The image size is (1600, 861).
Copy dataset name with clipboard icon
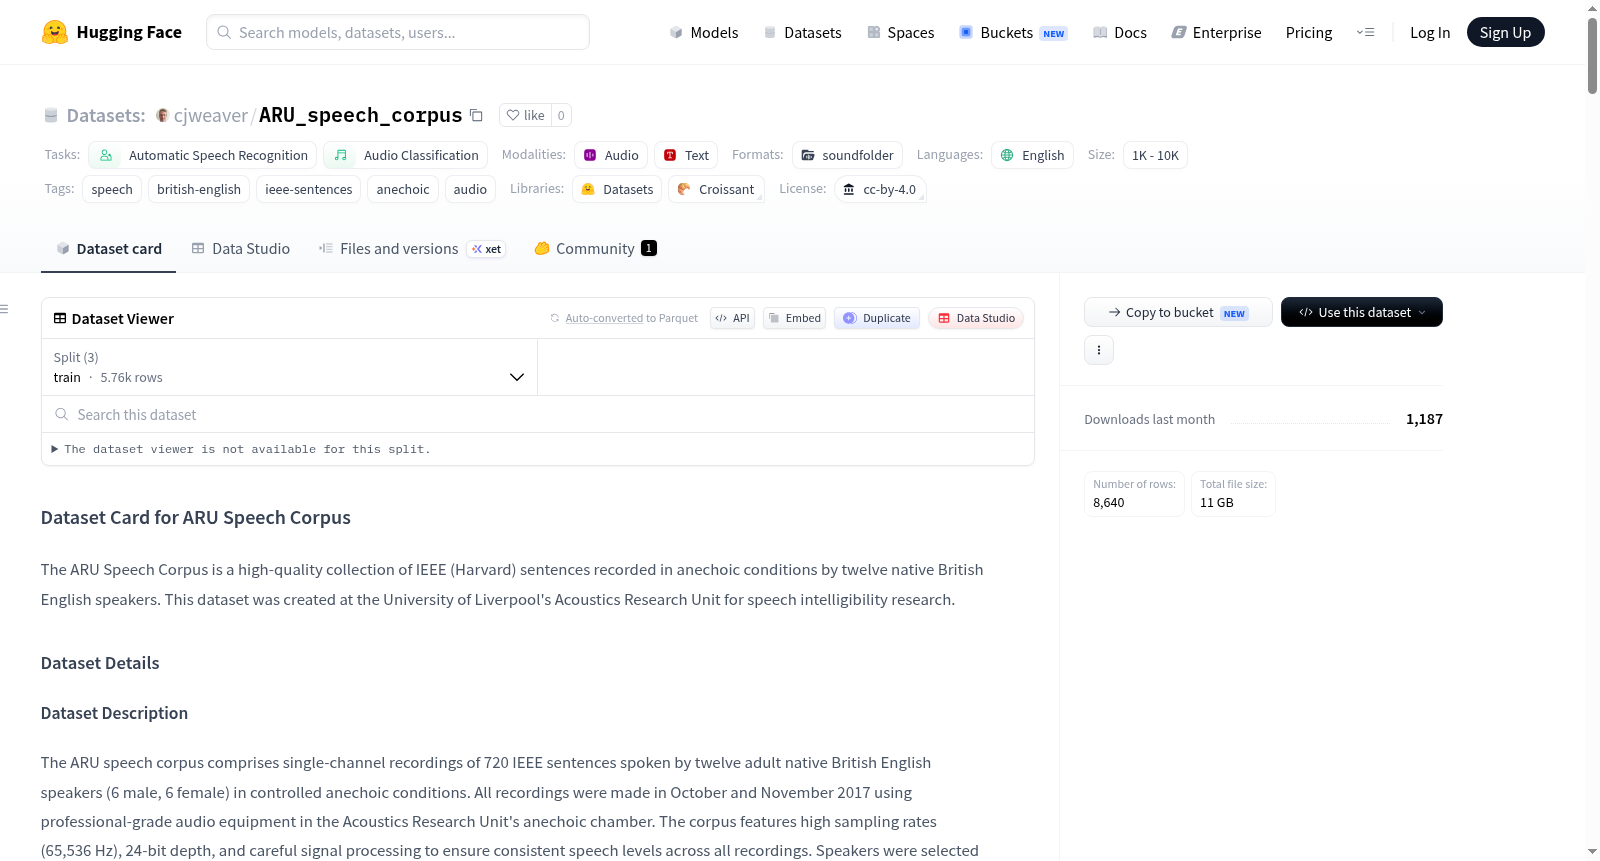477,116
